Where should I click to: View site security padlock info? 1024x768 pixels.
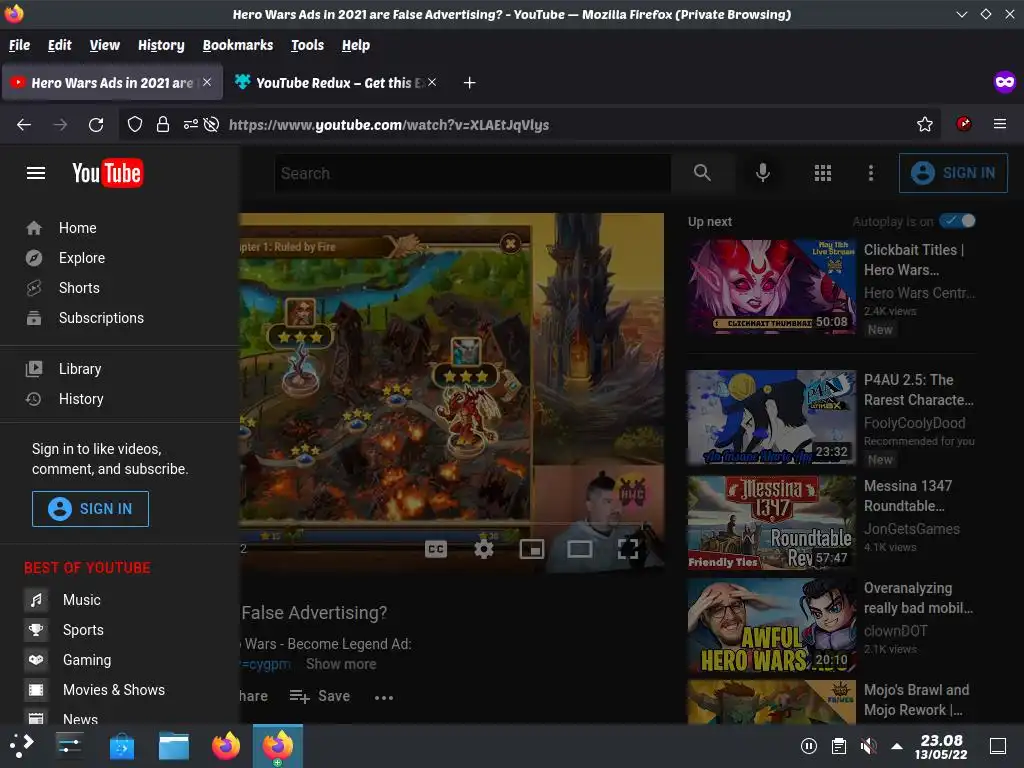pyautogui.click(x=163, y=124)
